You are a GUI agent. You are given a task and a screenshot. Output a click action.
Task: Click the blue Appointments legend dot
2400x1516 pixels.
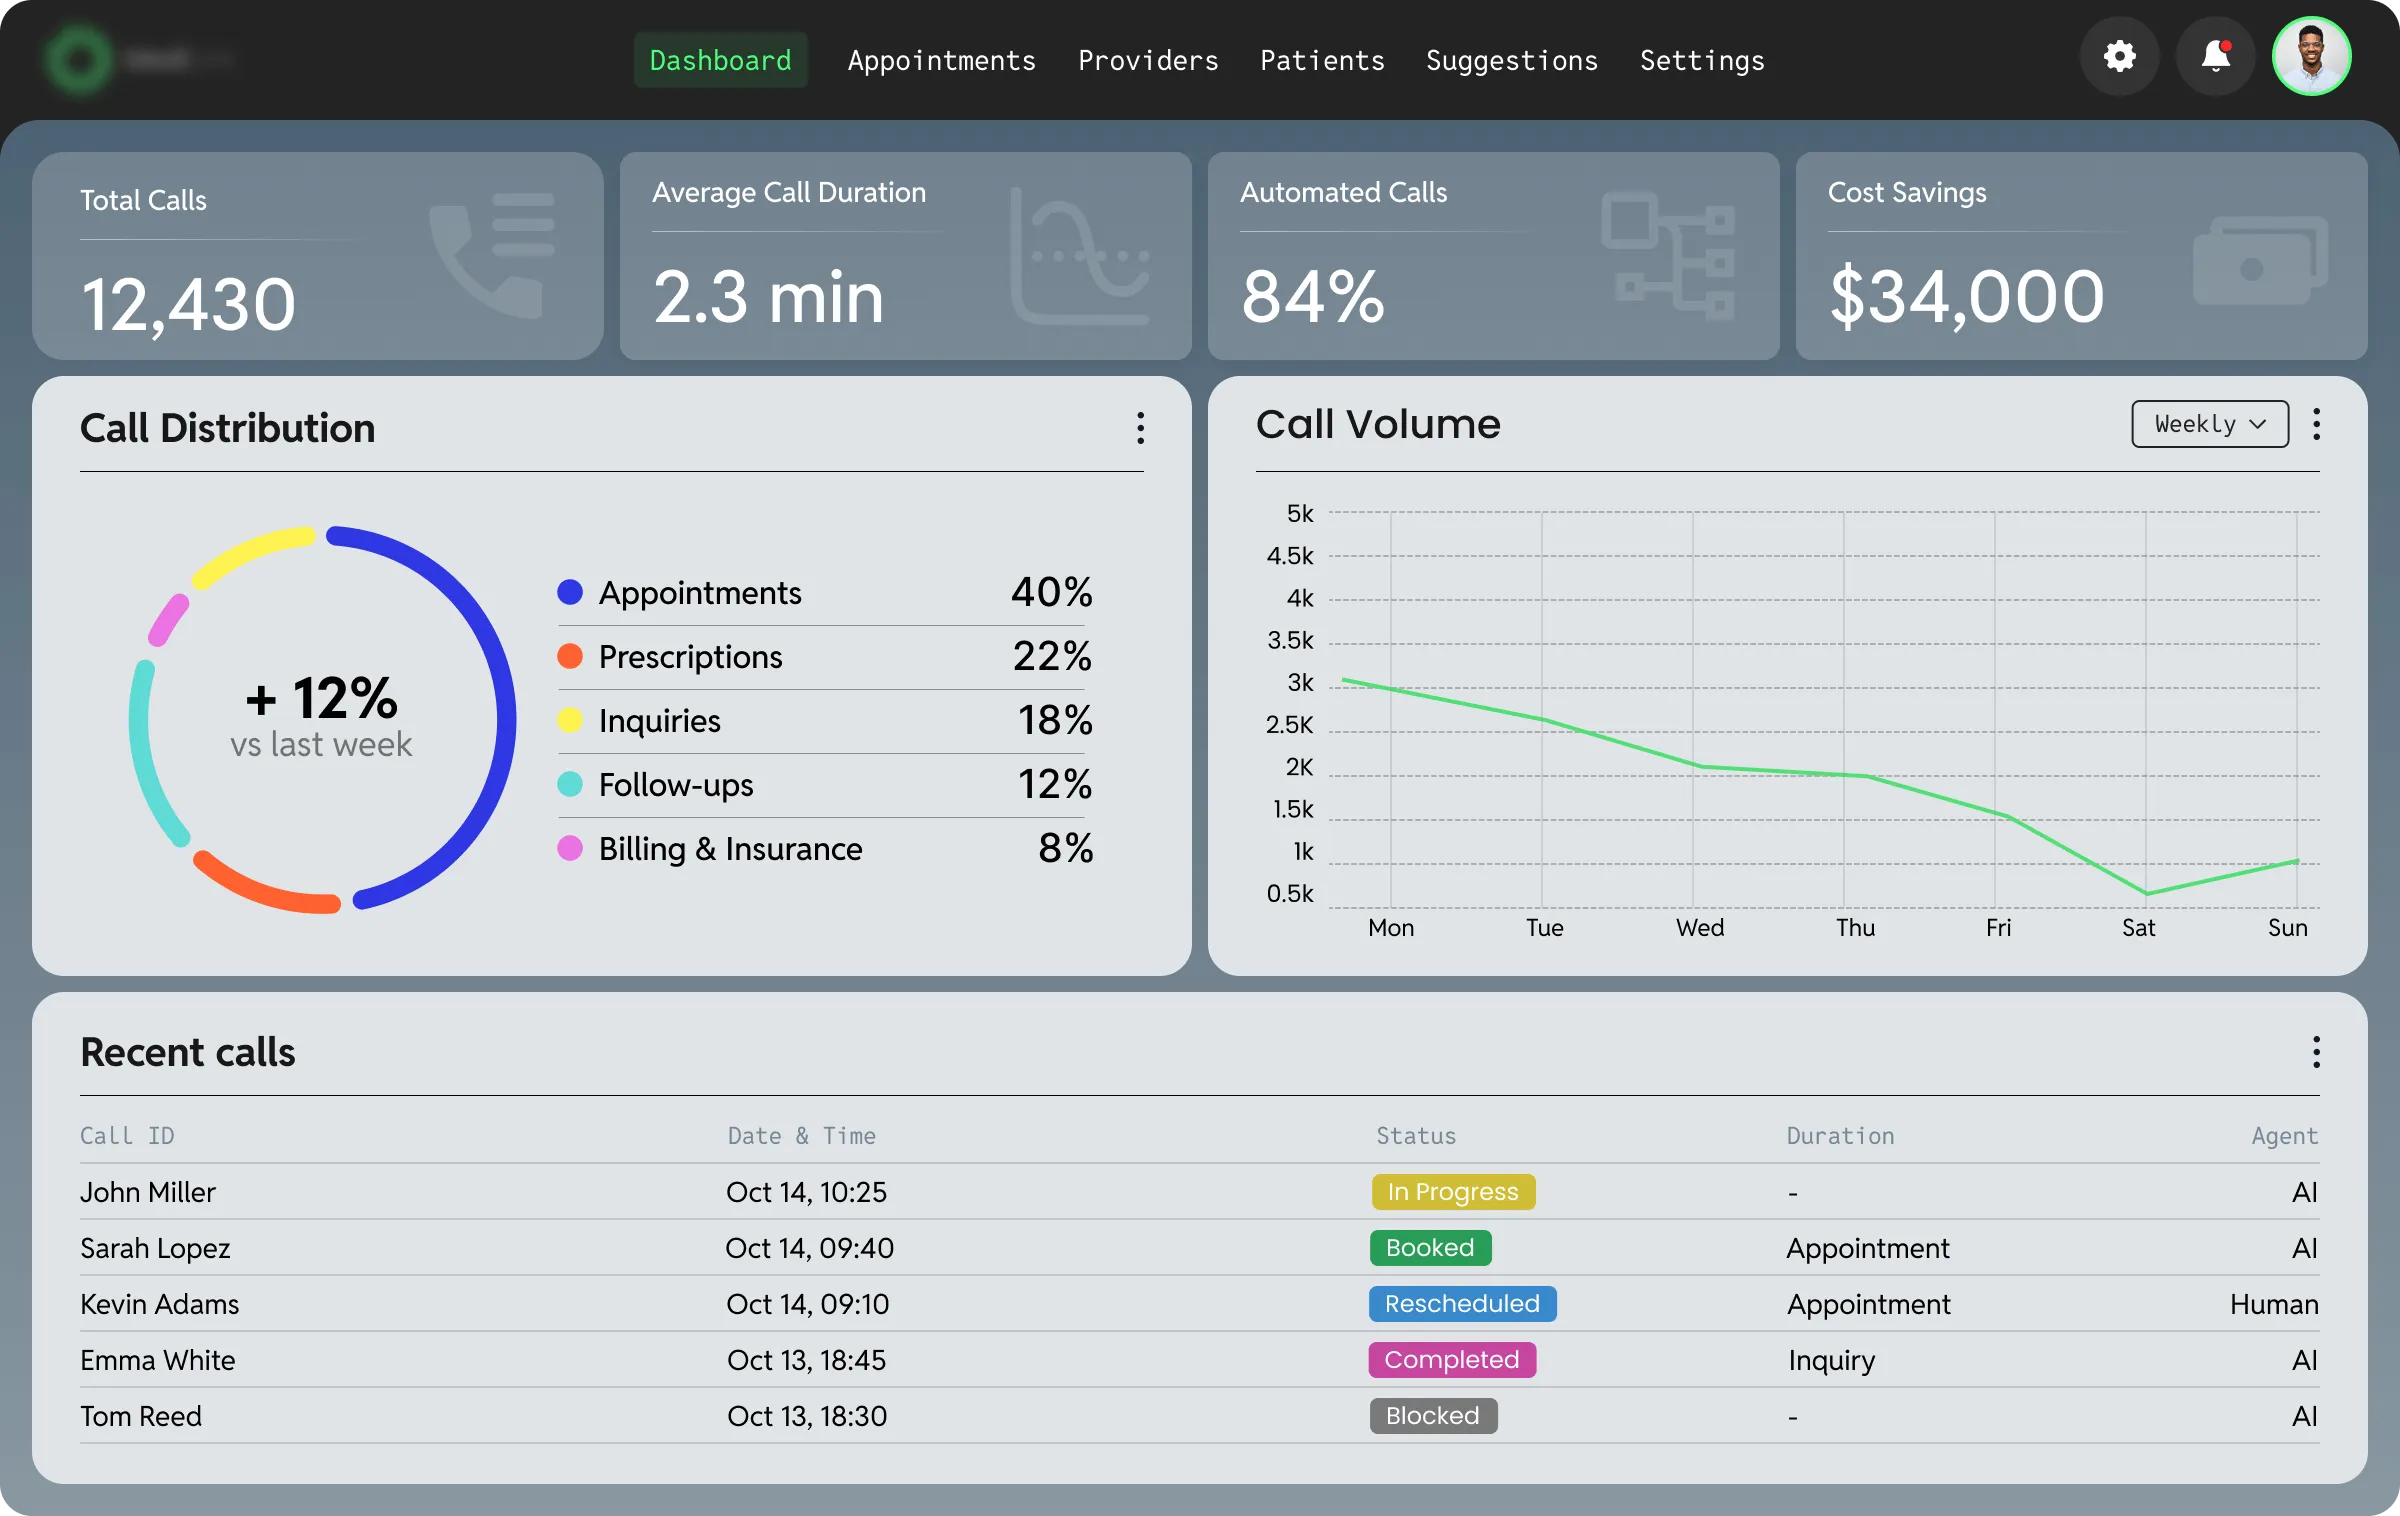point(570,593)
